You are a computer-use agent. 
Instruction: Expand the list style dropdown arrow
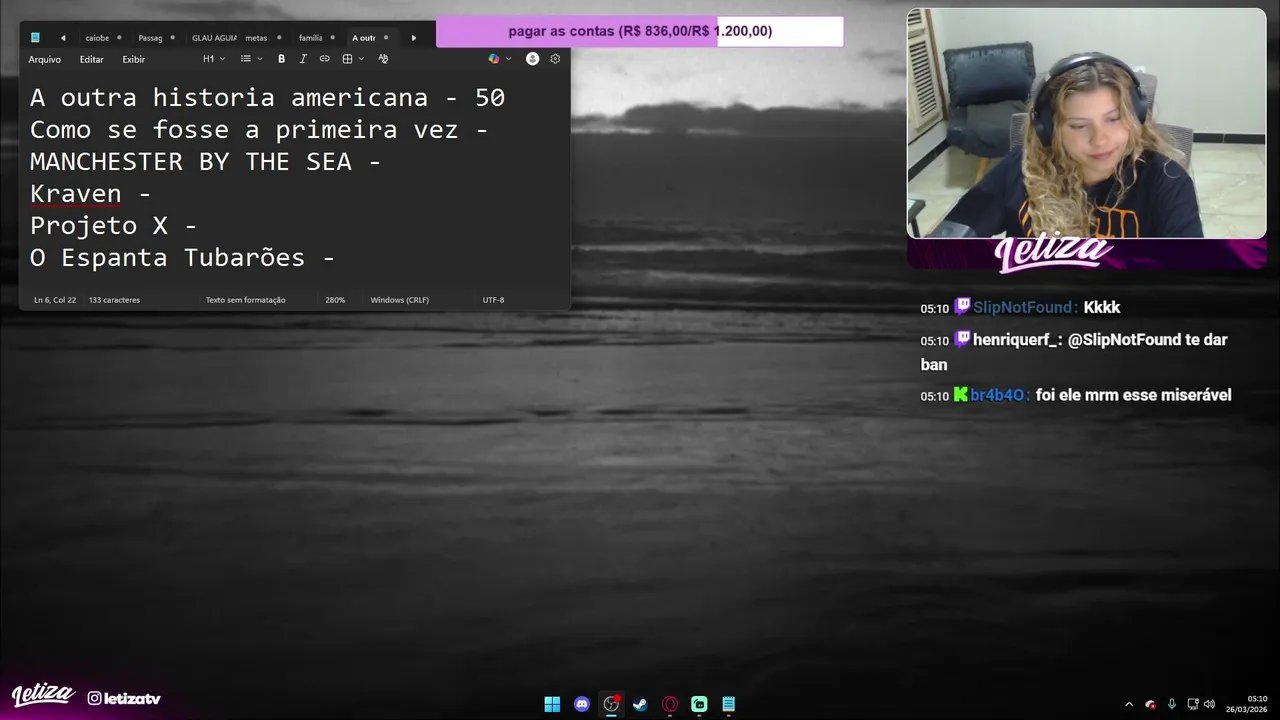pyautogui.click(x=260, y=59)
